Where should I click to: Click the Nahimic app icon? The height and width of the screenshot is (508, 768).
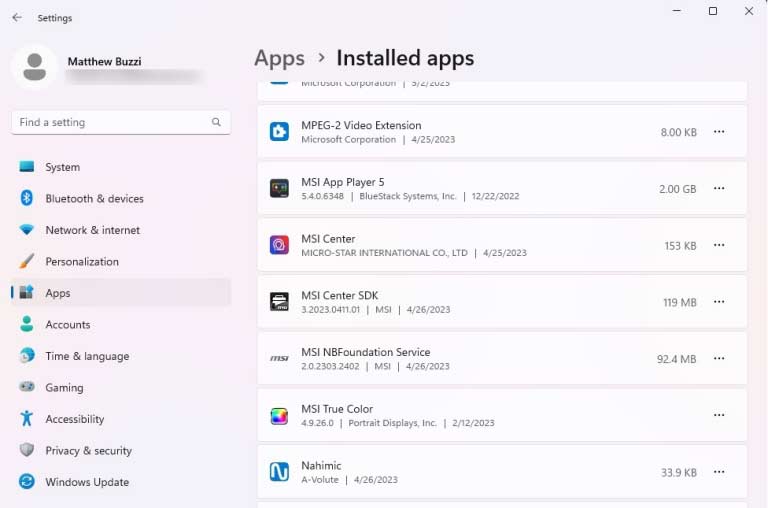click(x=279, y=472)
